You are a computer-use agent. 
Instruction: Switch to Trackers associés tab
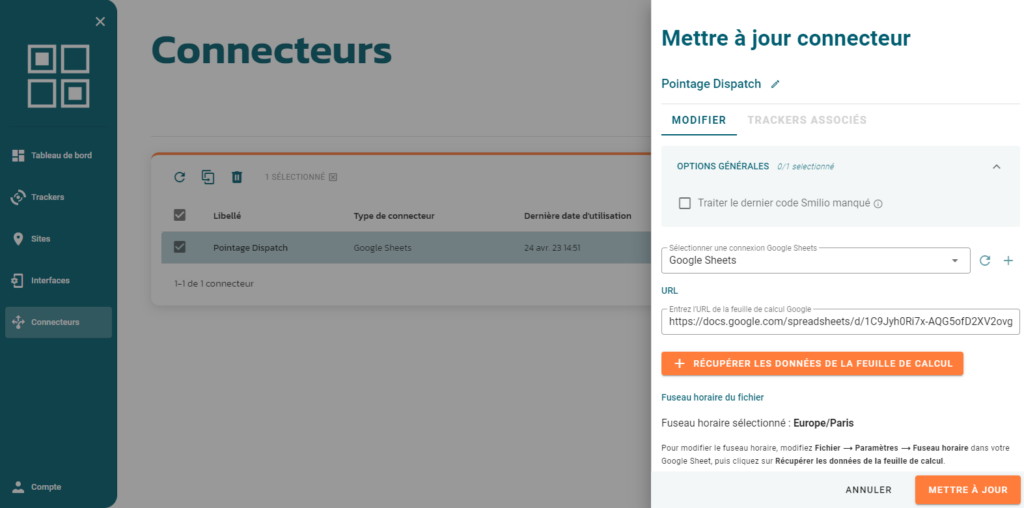pyautogui.click(x=807, y=120)
